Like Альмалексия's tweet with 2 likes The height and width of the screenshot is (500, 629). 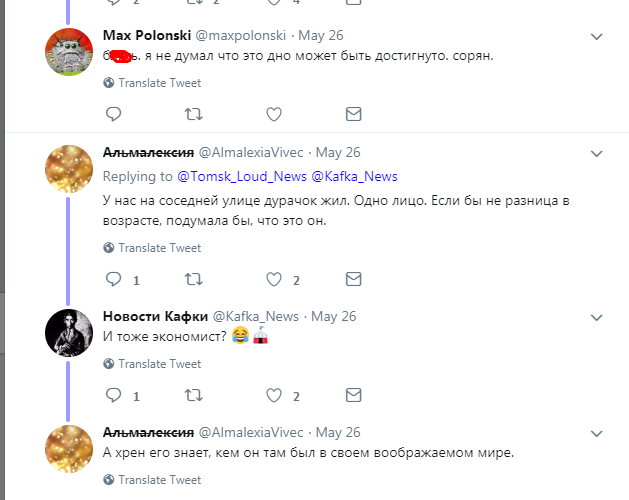tap(274, 279)
